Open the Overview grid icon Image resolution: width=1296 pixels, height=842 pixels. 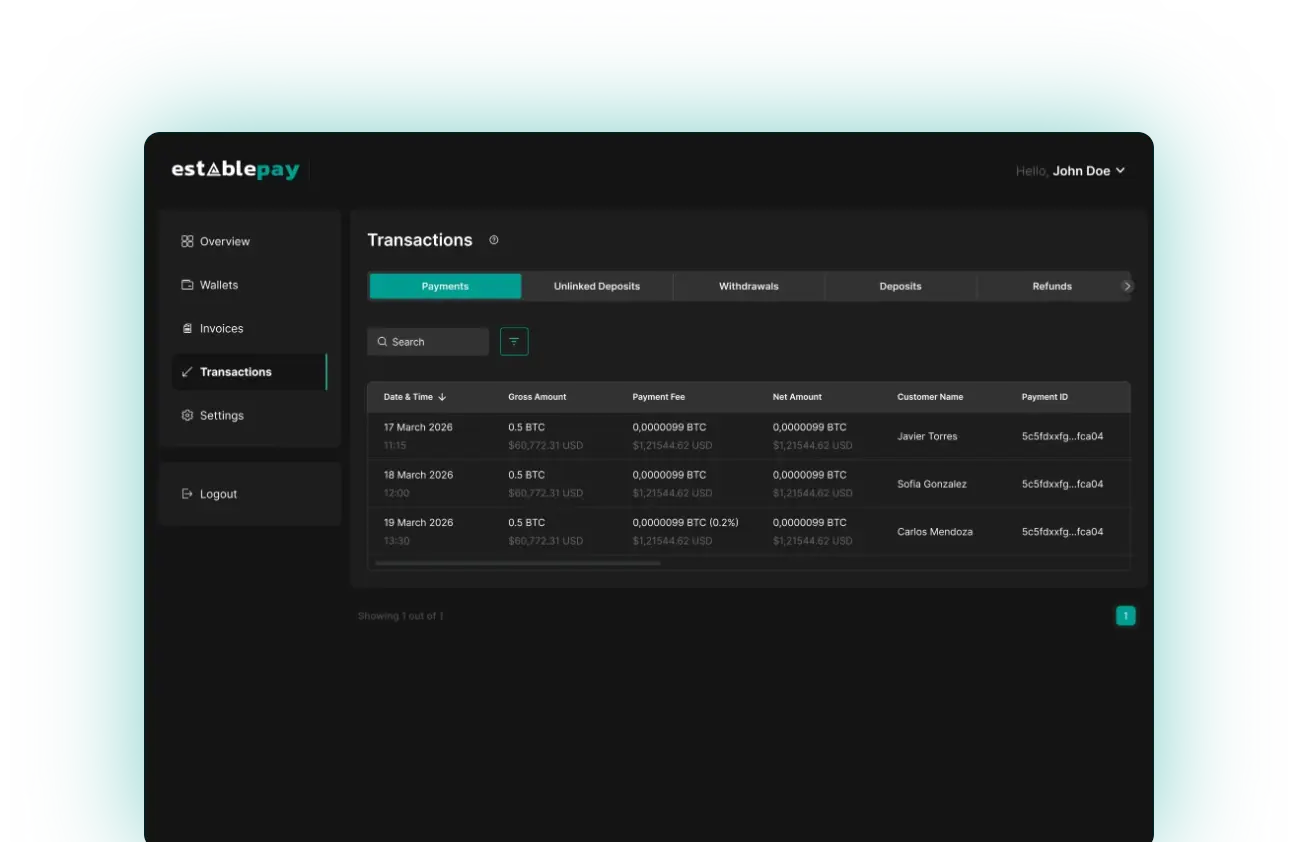[187, 241]
